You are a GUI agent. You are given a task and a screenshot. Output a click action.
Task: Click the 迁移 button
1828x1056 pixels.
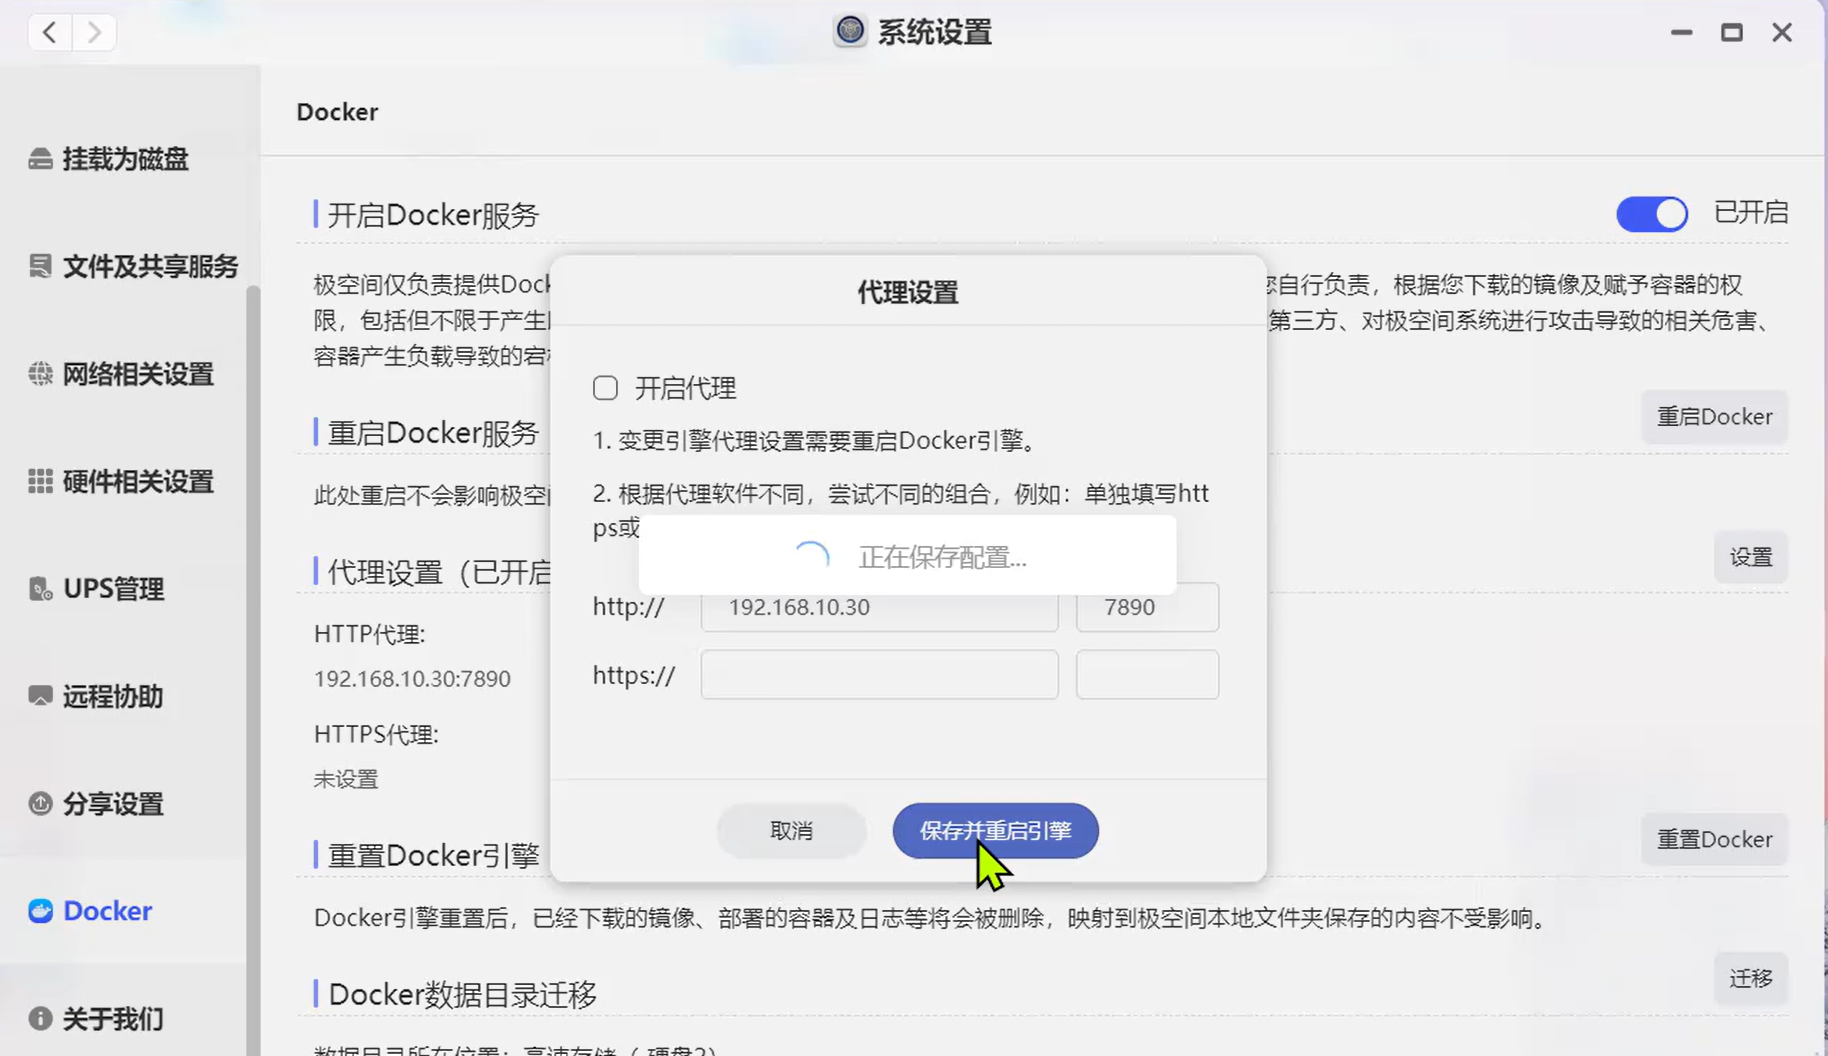[1751, 978]
